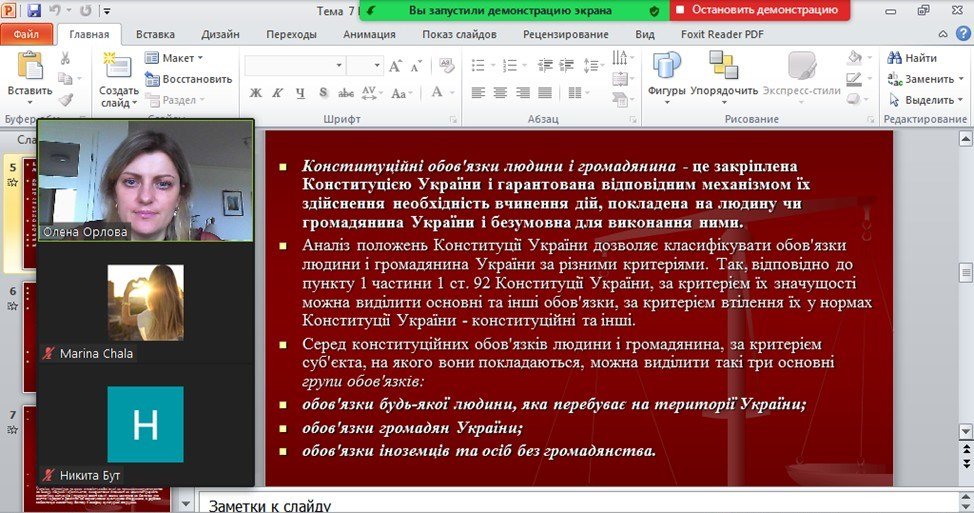The image size is (974, 513).
Task: Increase font size with large A icon
Action: point(395,65)
